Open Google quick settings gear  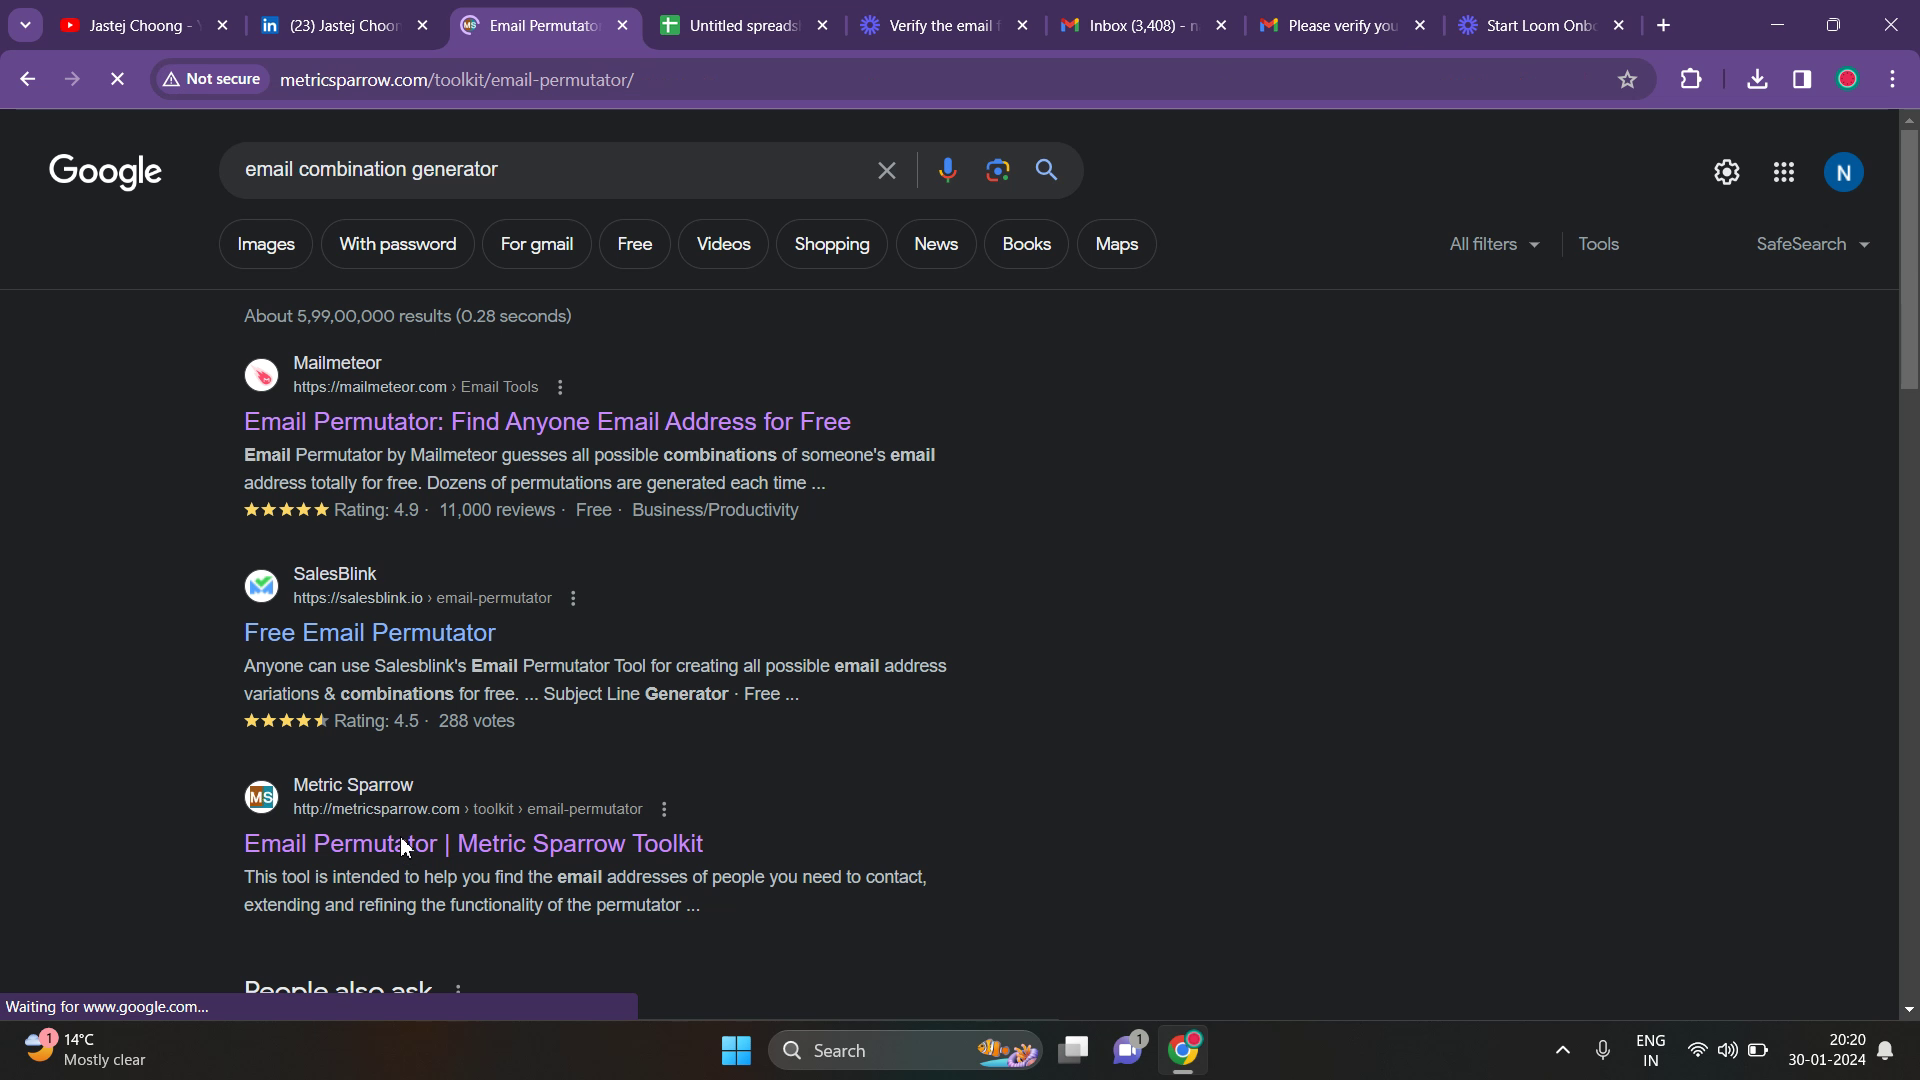pos(1727,172)
